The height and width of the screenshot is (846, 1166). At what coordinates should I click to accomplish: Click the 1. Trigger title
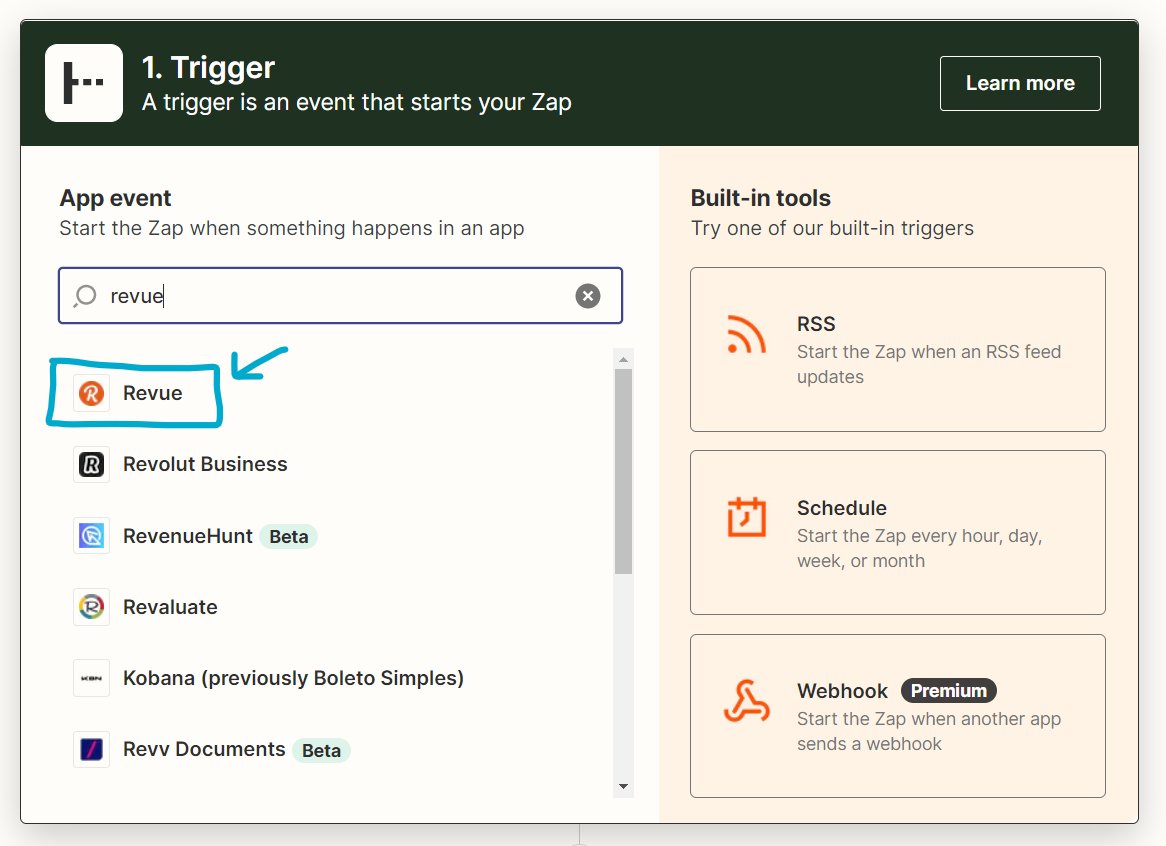(x=208, y=68)
